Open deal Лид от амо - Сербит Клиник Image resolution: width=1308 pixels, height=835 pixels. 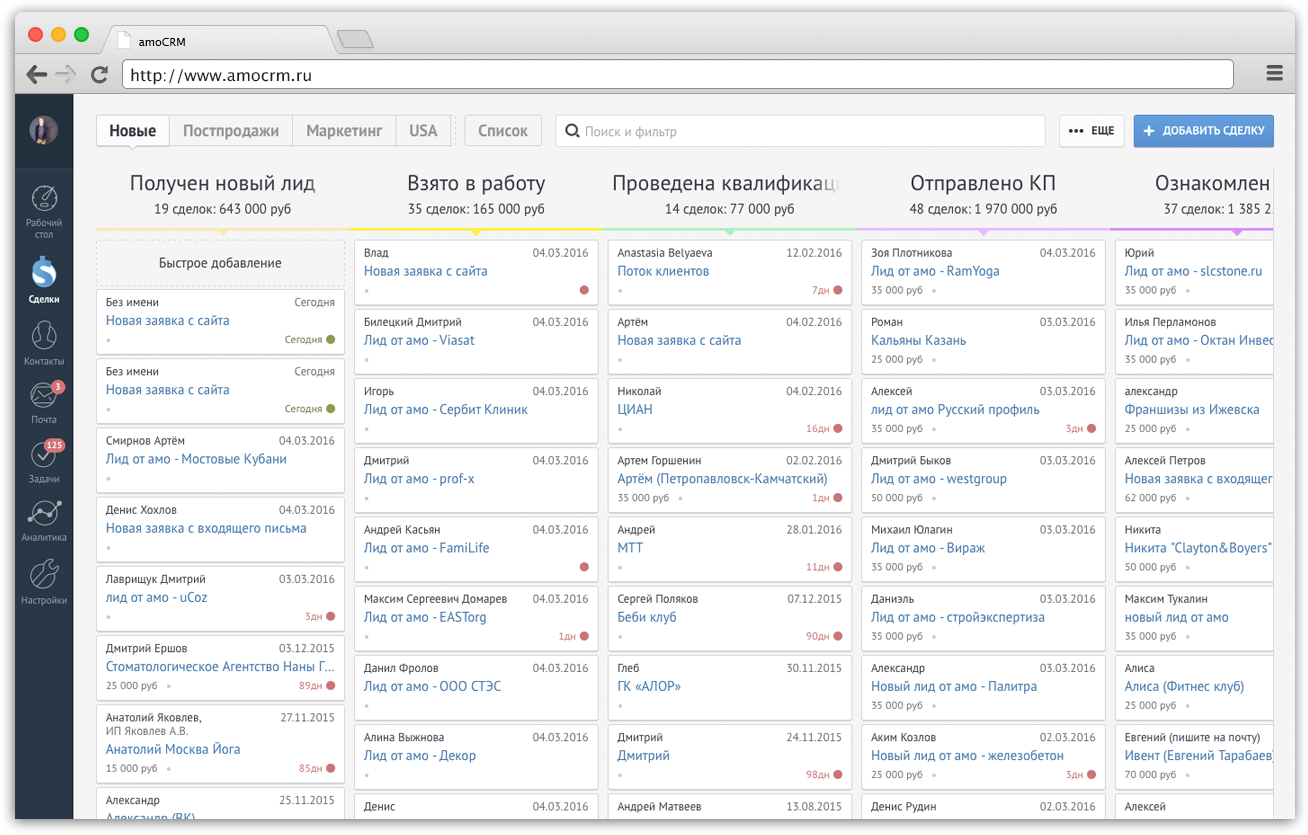tap(446, 409)
